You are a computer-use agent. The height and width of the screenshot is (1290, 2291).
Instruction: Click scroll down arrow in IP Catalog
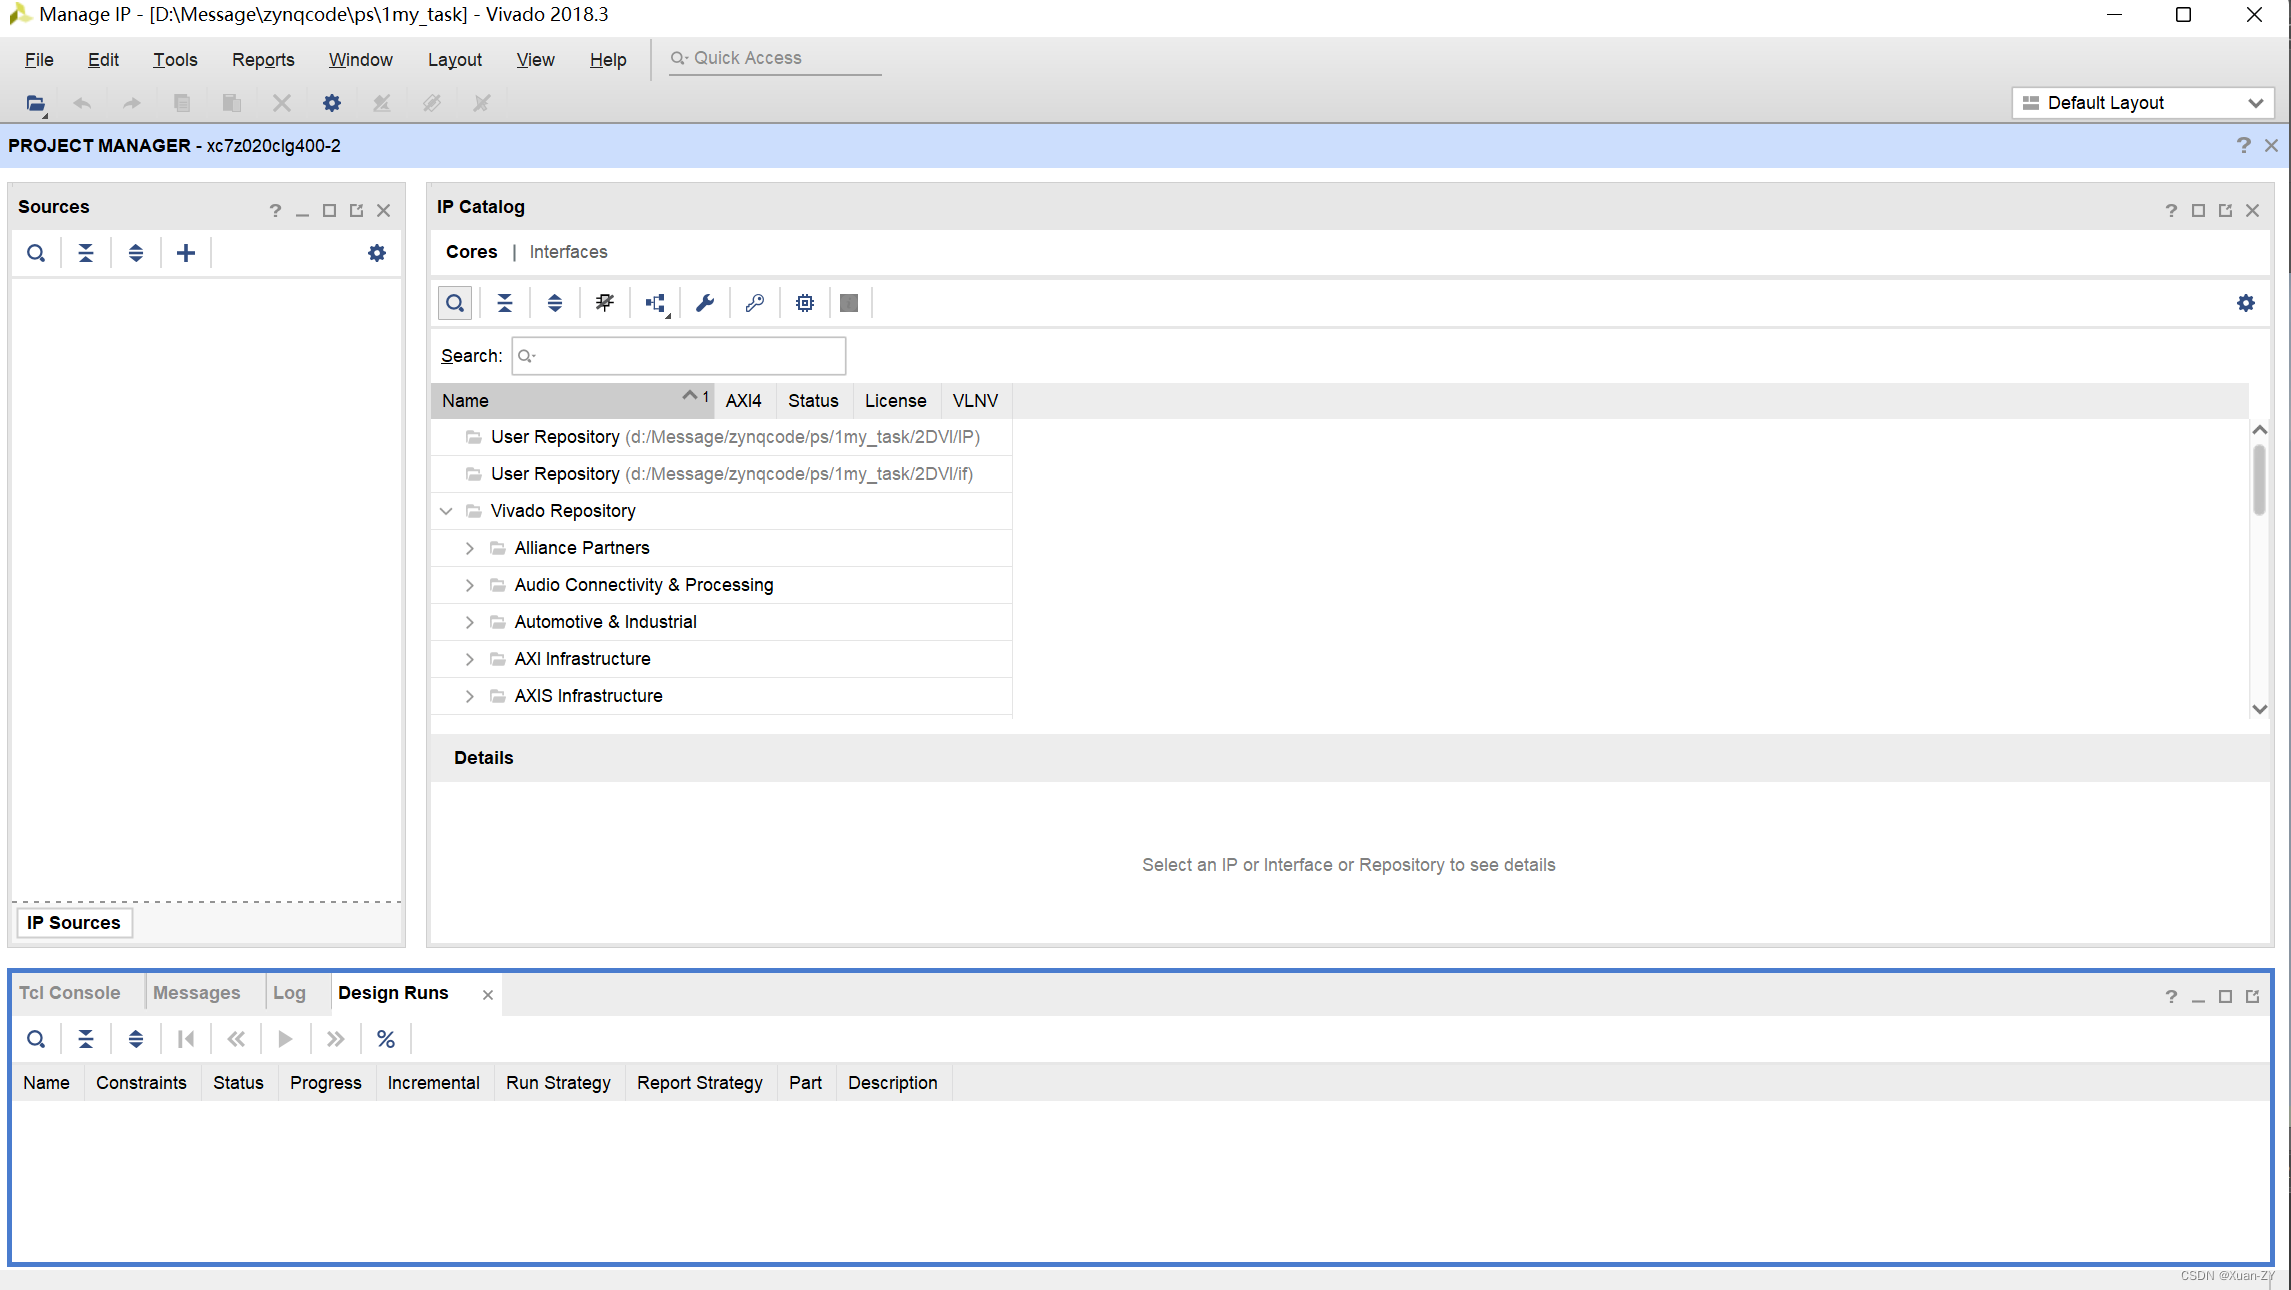(2259, 709)
